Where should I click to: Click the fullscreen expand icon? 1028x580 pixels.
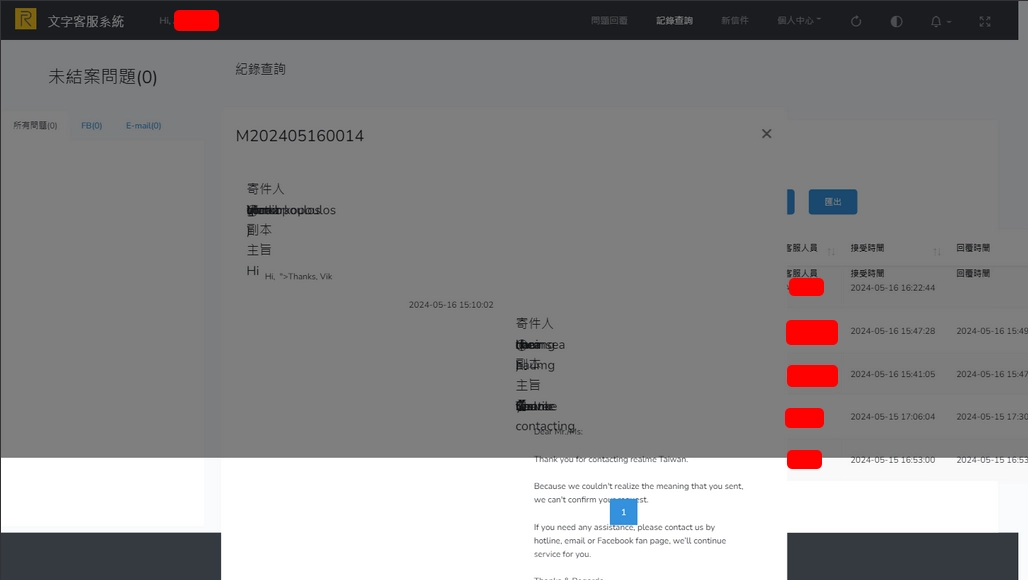pyautogui.click(x=985, y=22)
